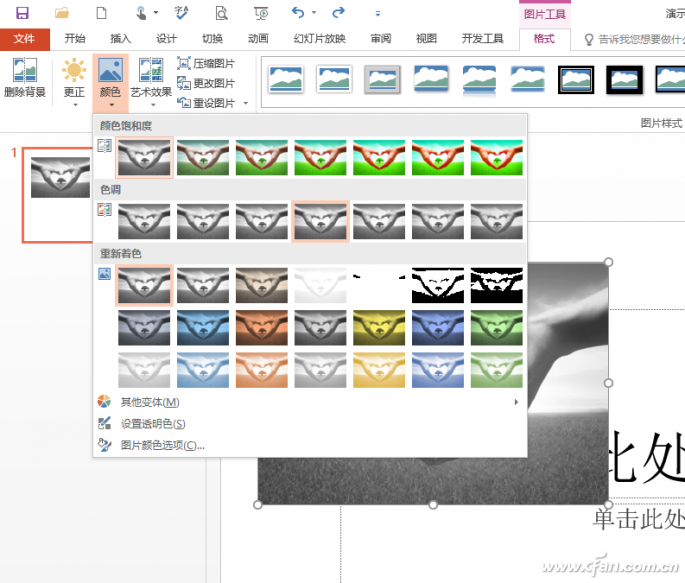Open the 文件 file tab
Screen dimensions: 685x583
pyautogui.click(x=24, y=39)
